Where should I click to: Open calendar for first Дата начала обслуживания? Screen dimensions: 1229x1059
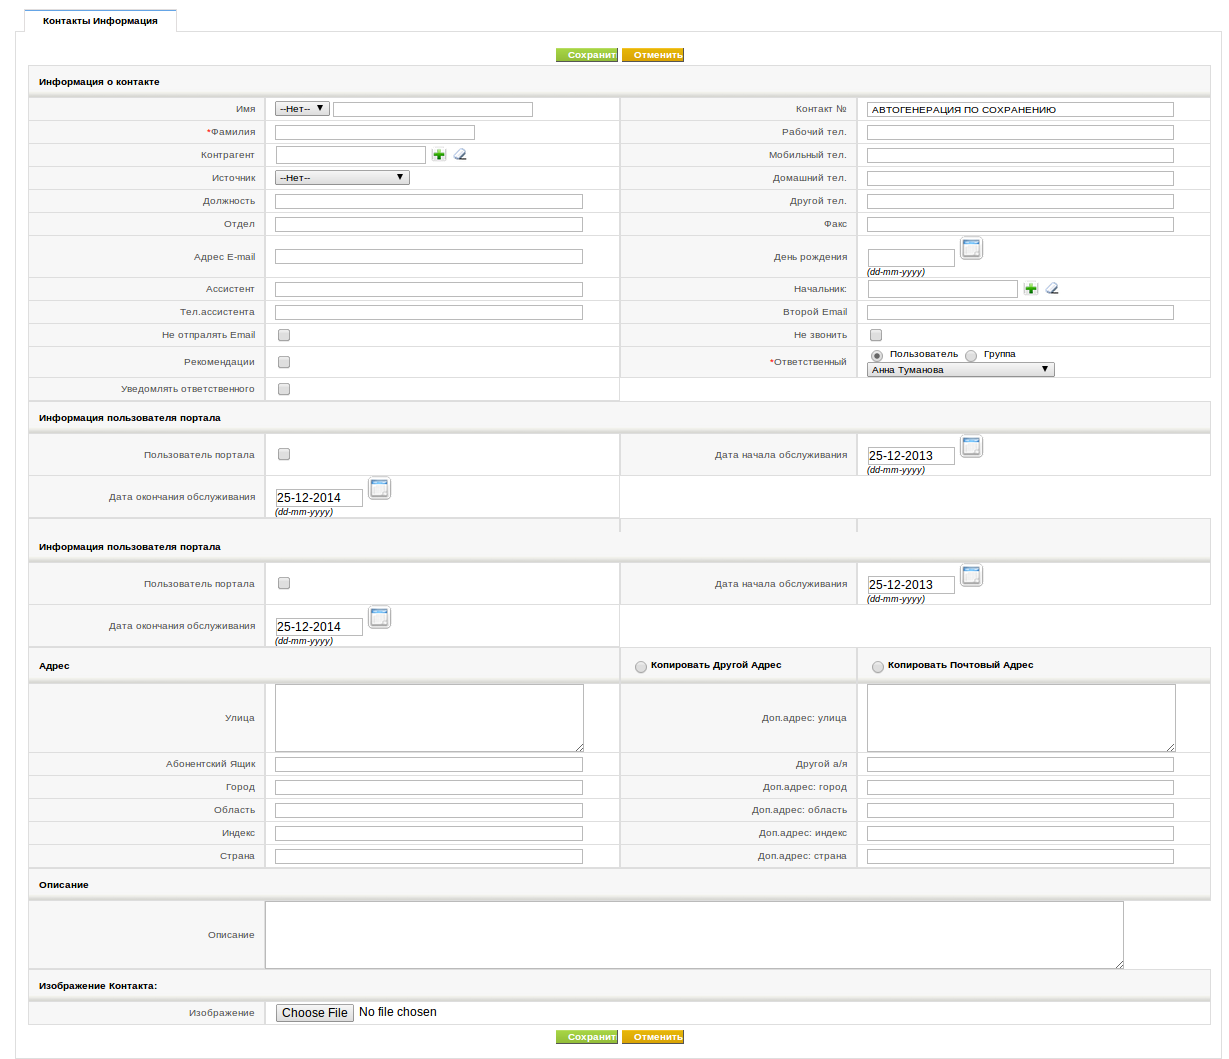tap(971, 447)
